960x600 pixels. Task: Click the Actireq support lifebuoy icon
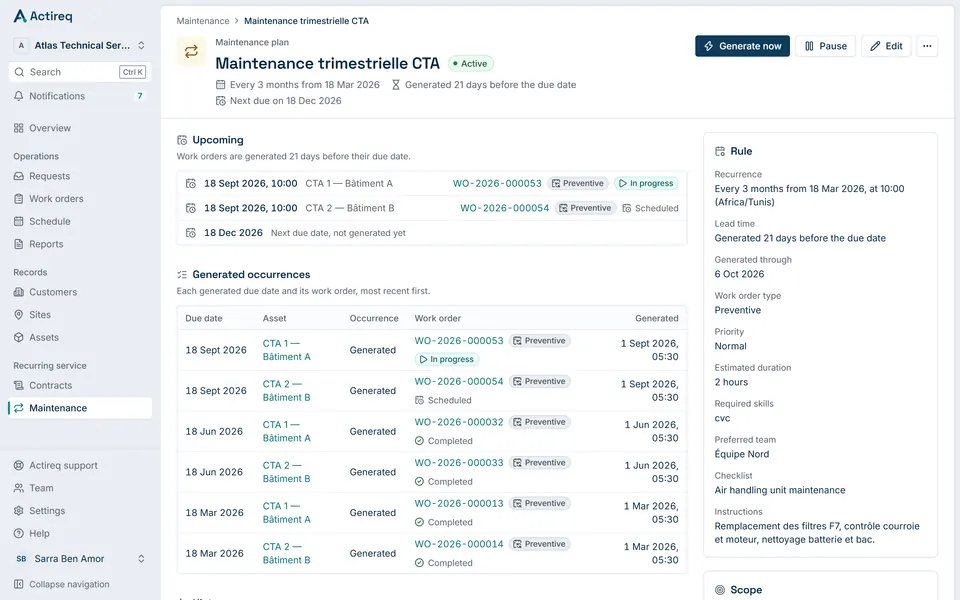click(x=19, y=465)
